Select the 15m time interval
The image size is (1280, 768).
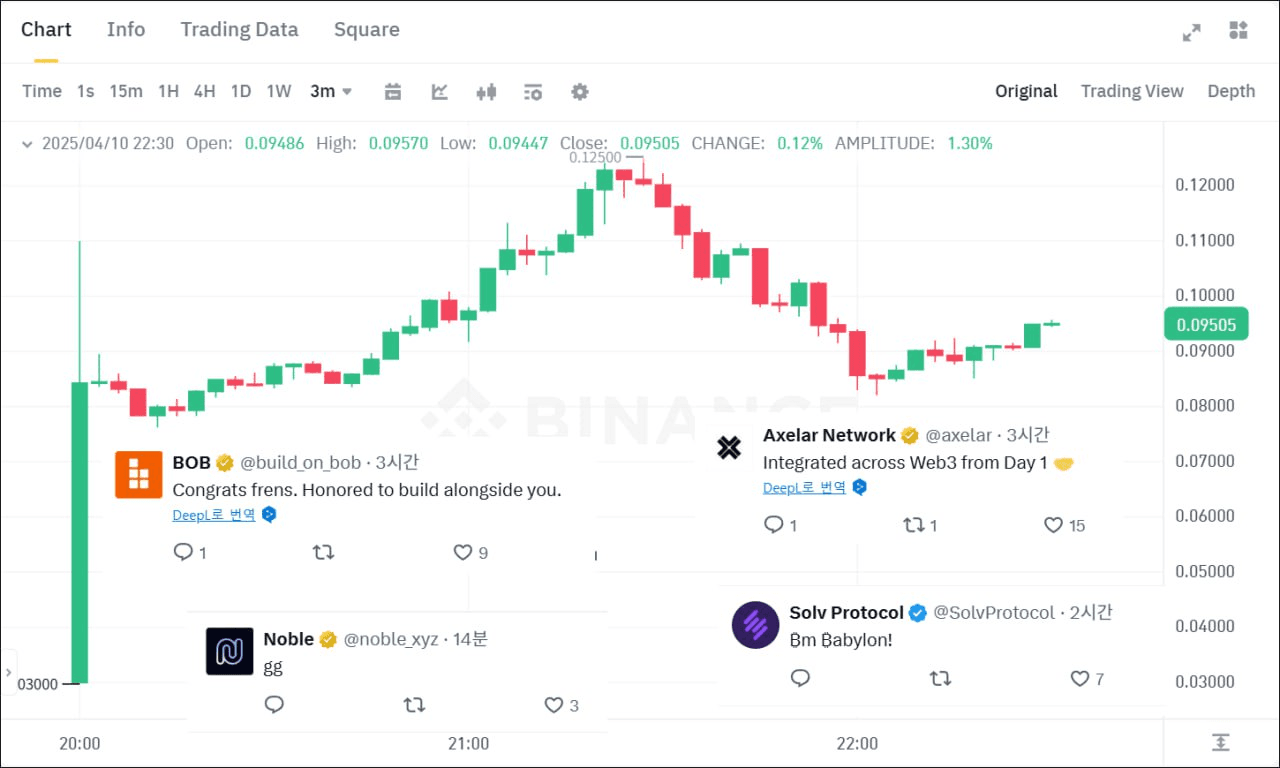click(126, 91)
